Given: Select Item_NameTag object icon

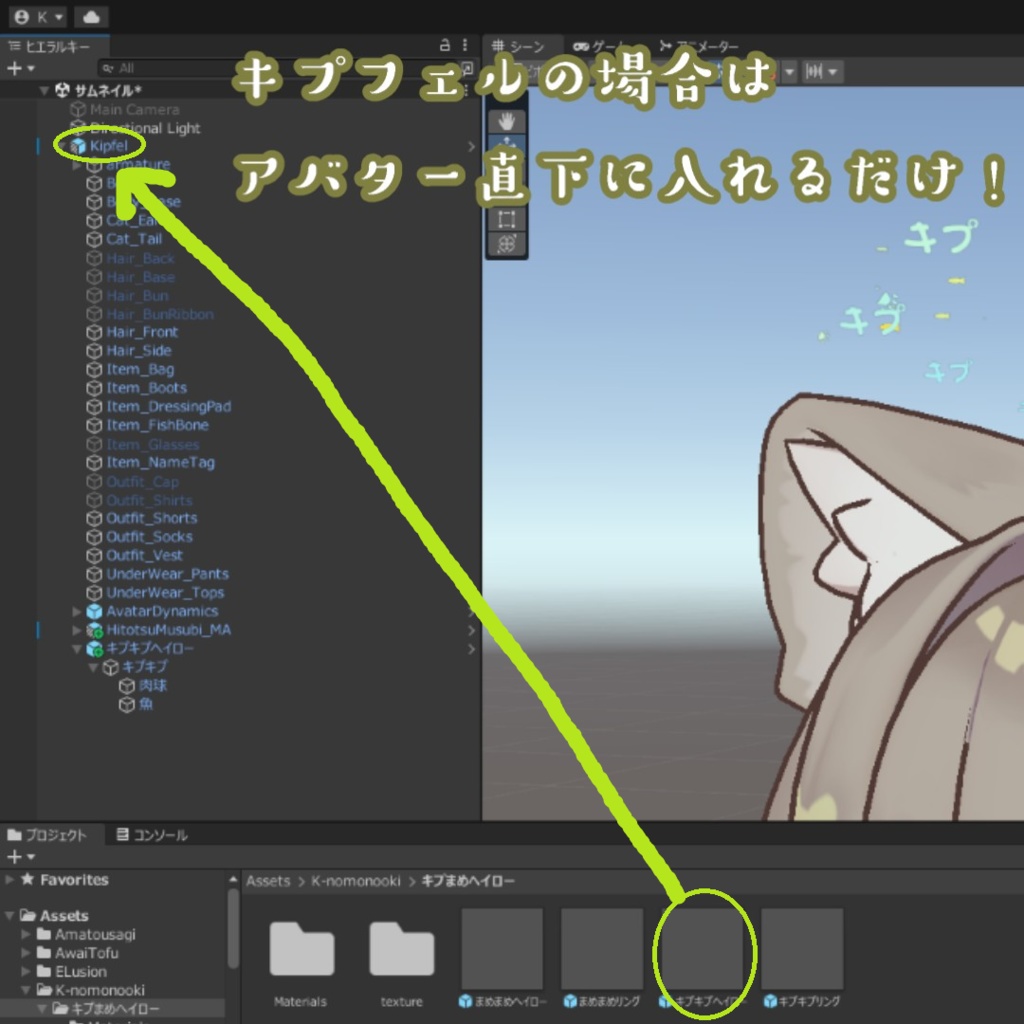Looking at the screenshot, I should tap(94, 462).
